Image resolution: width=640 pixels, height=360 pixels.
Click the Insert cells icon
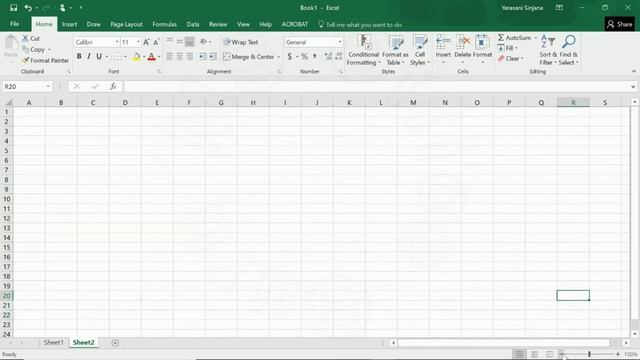(x=443, y=42)
